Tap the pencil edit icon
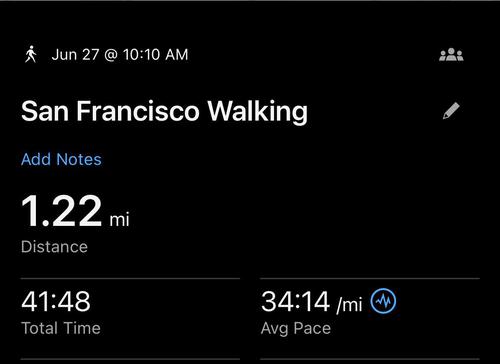 tap(451, 111)
